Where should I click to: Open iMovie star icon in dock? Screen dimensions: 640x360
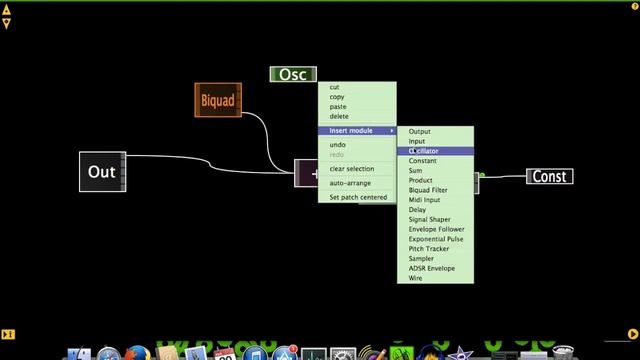pyautogui.click(x=460, y=354)
